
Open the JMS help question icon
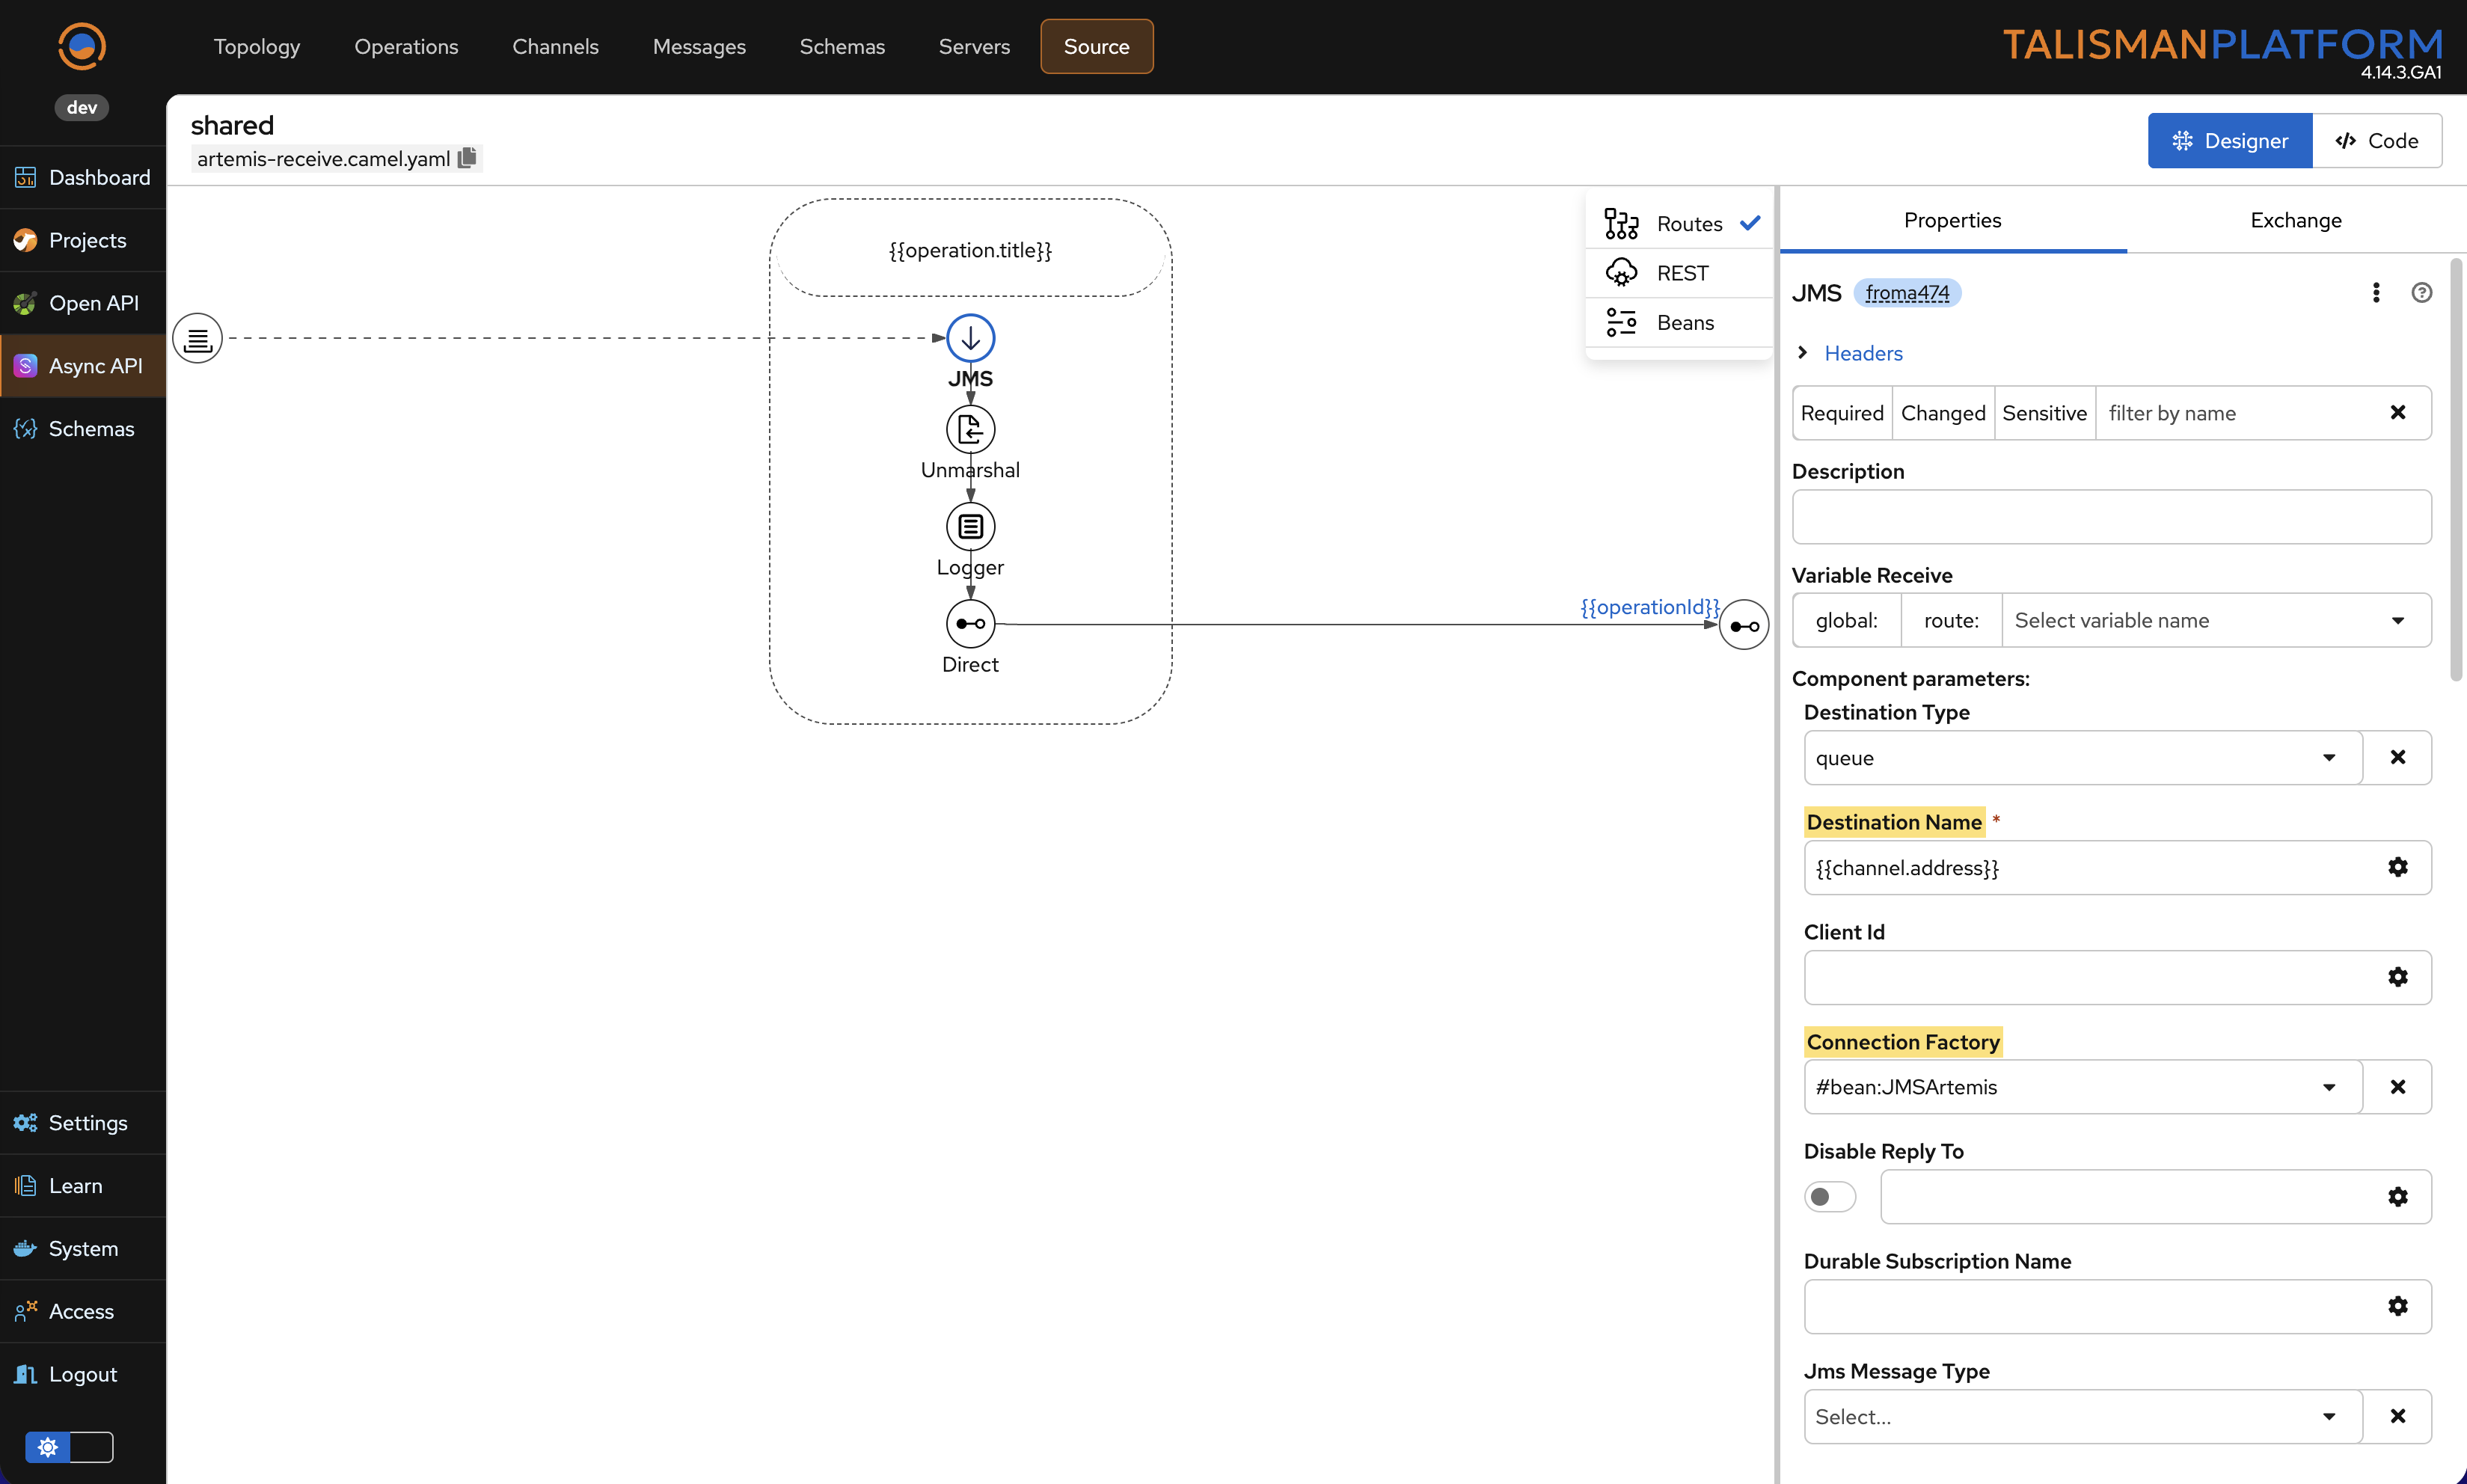point(2421,293)
